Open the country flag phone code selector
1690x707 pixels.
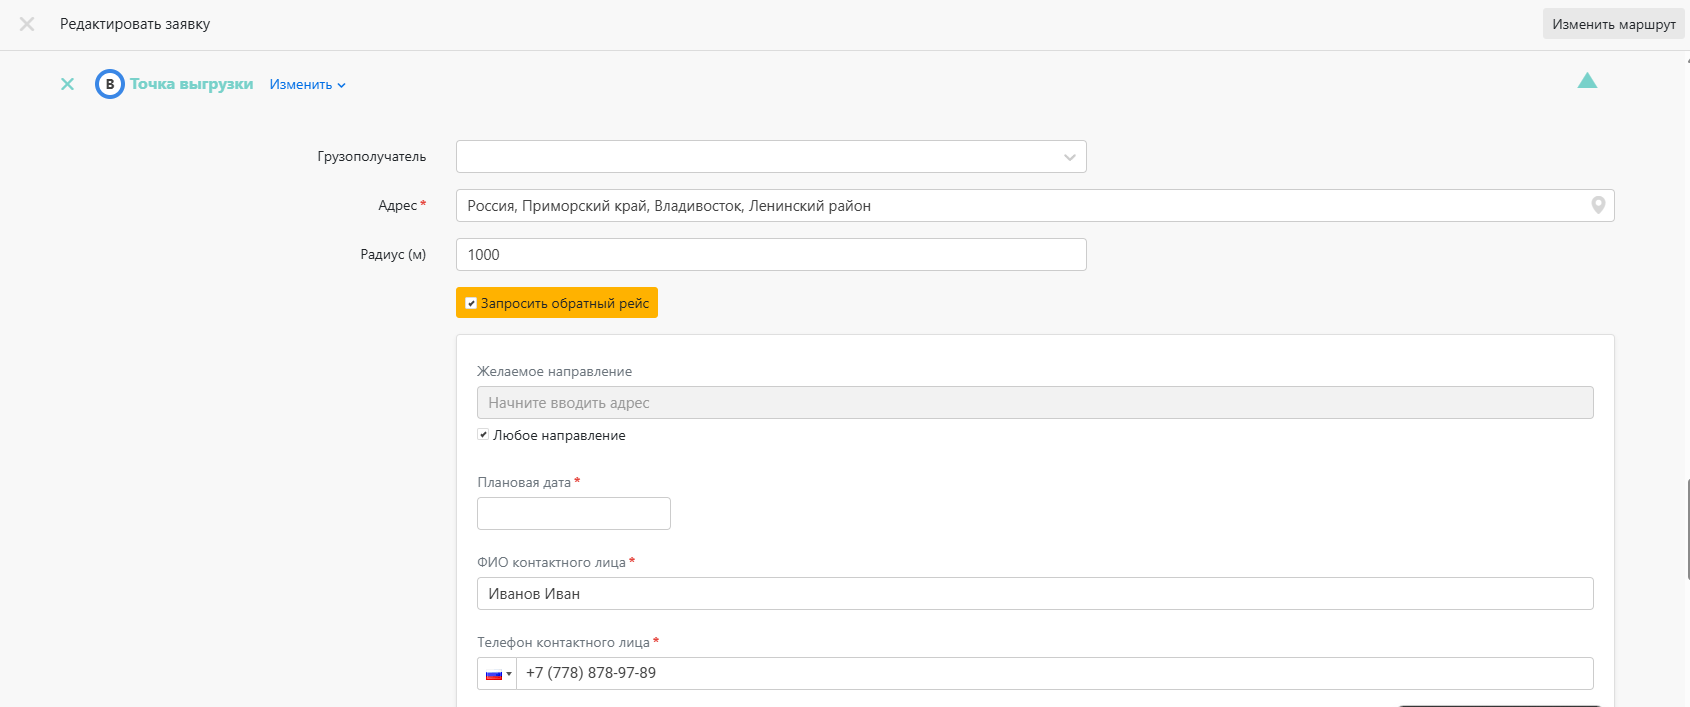coord(497,674)
